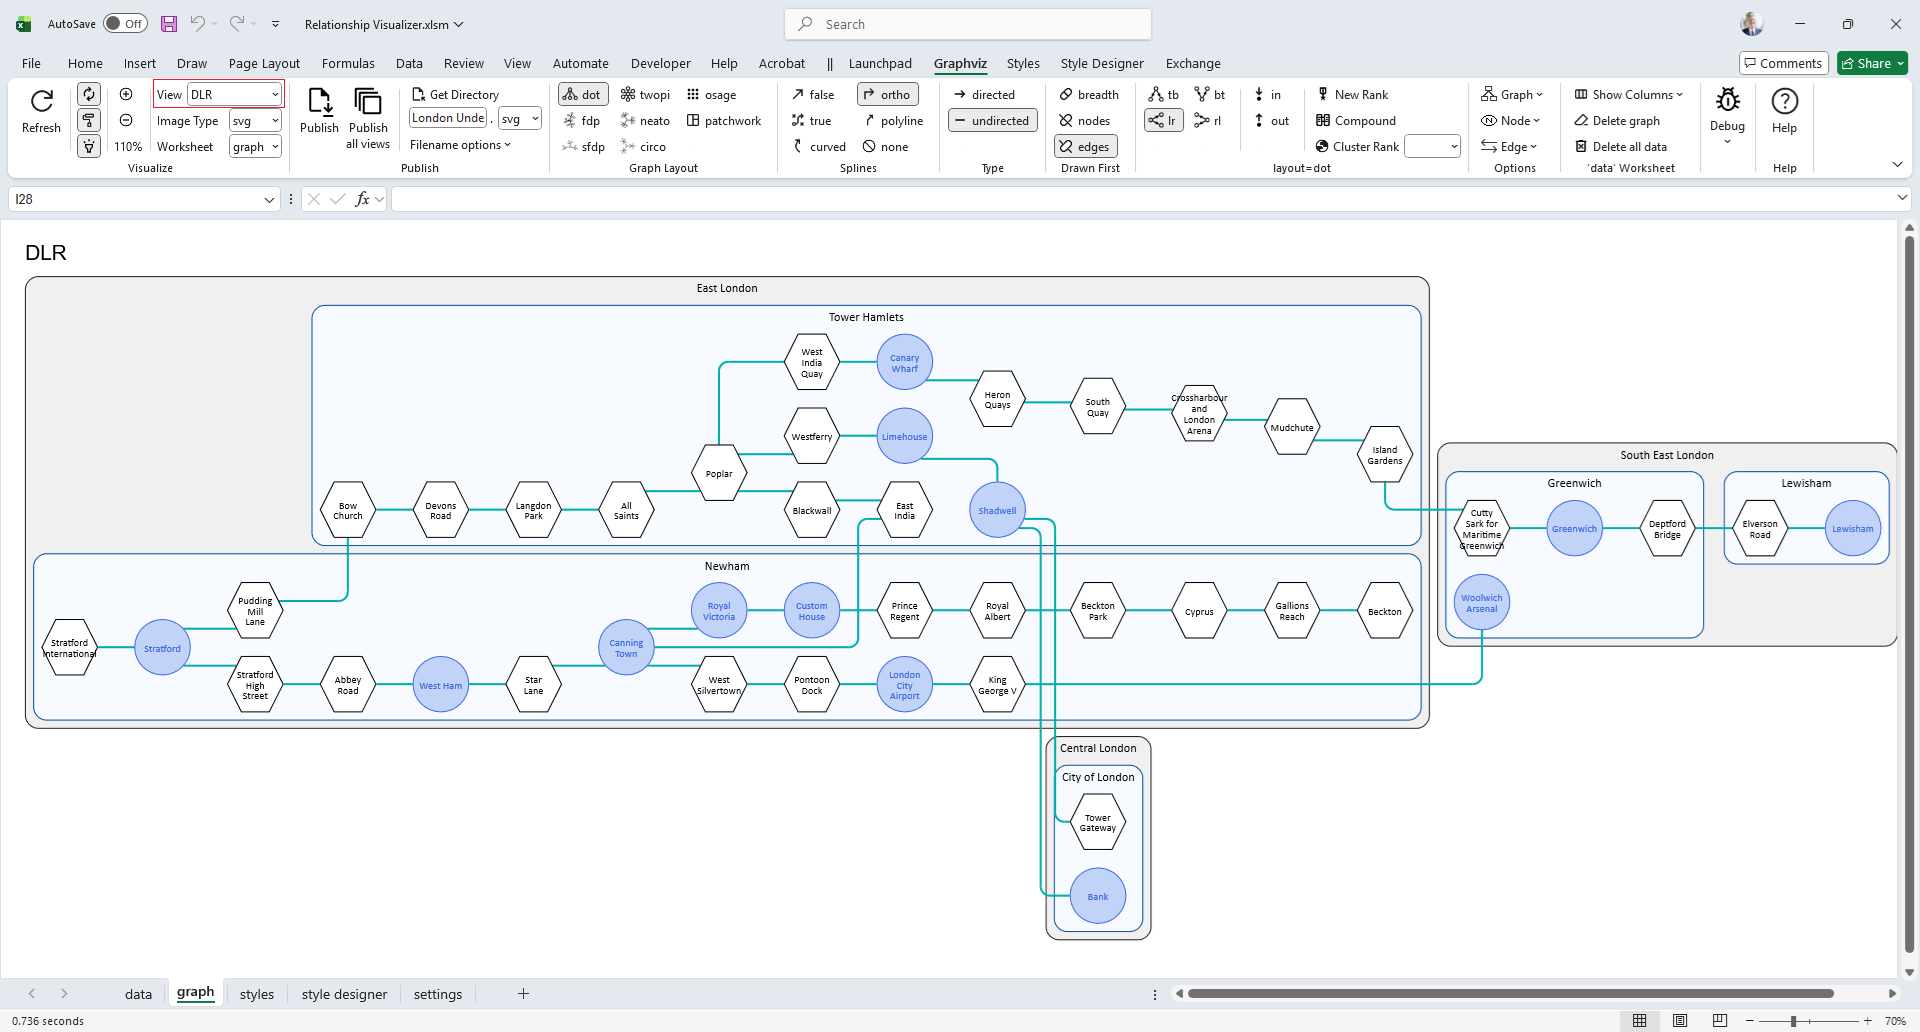
Task: Open the Style Designer ribbon tab
Action: click(1101, 64)
